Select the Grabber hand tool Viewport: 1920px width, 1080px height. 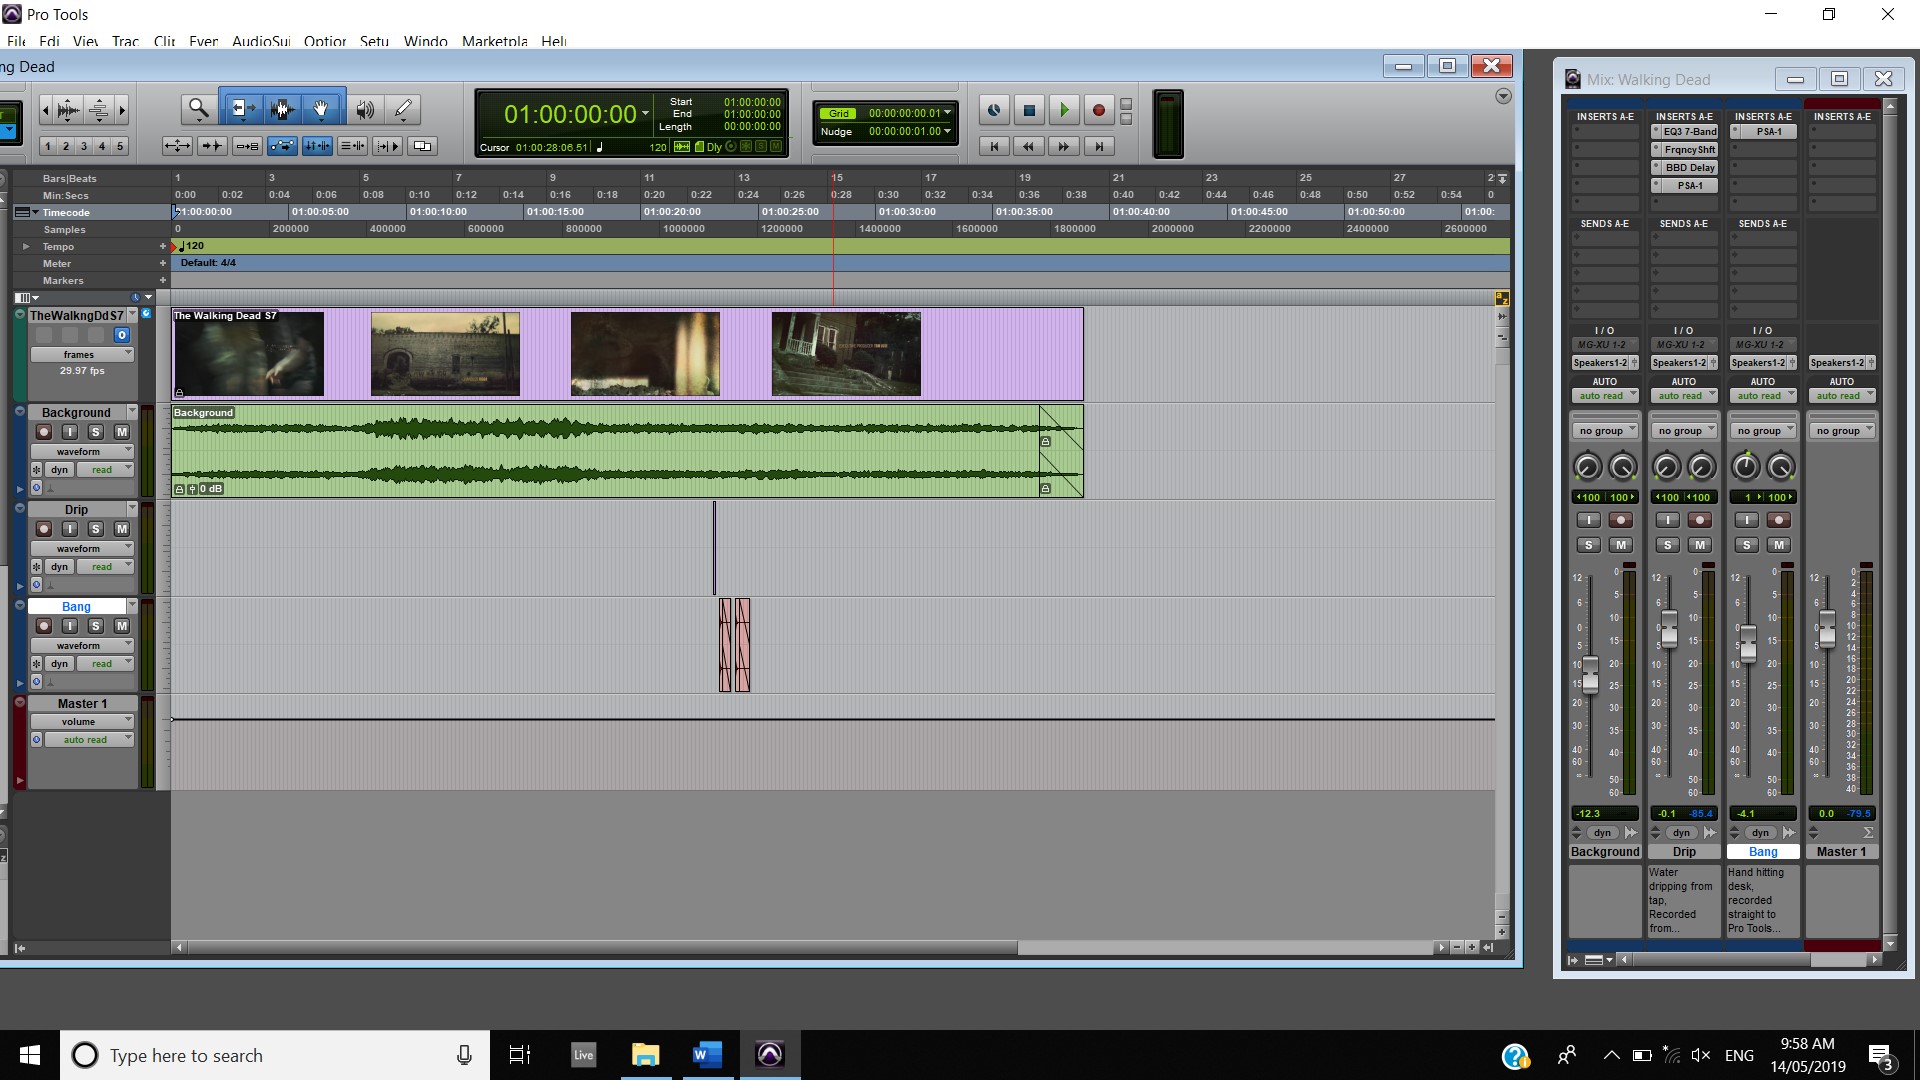321,109
